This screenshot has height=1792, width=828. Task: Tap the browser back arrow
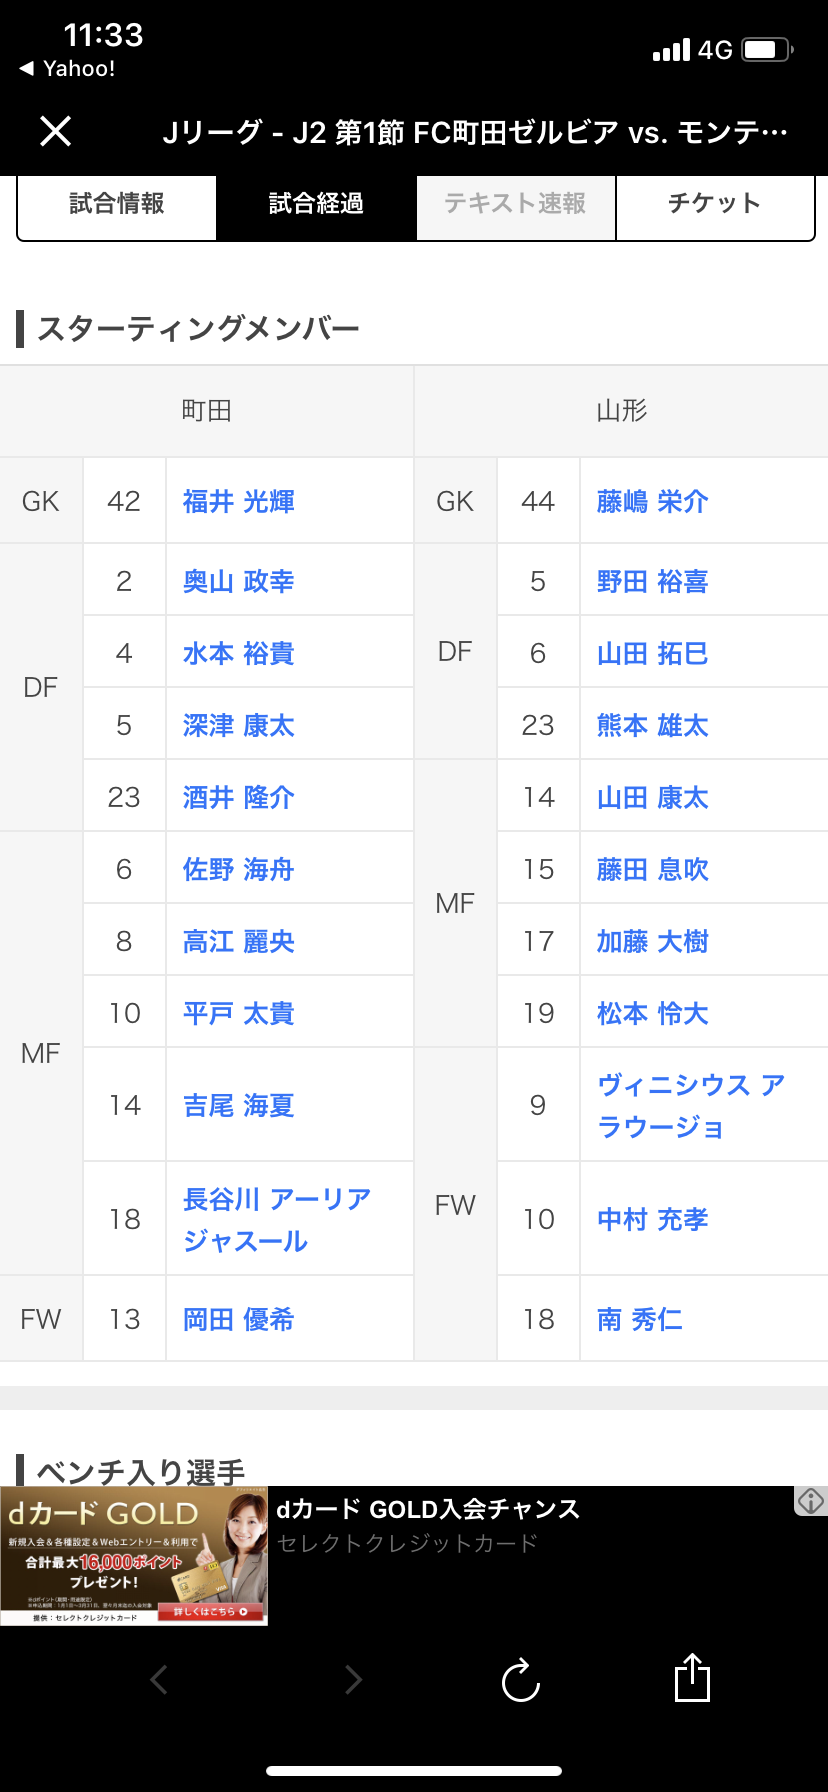click(159, 1679)
